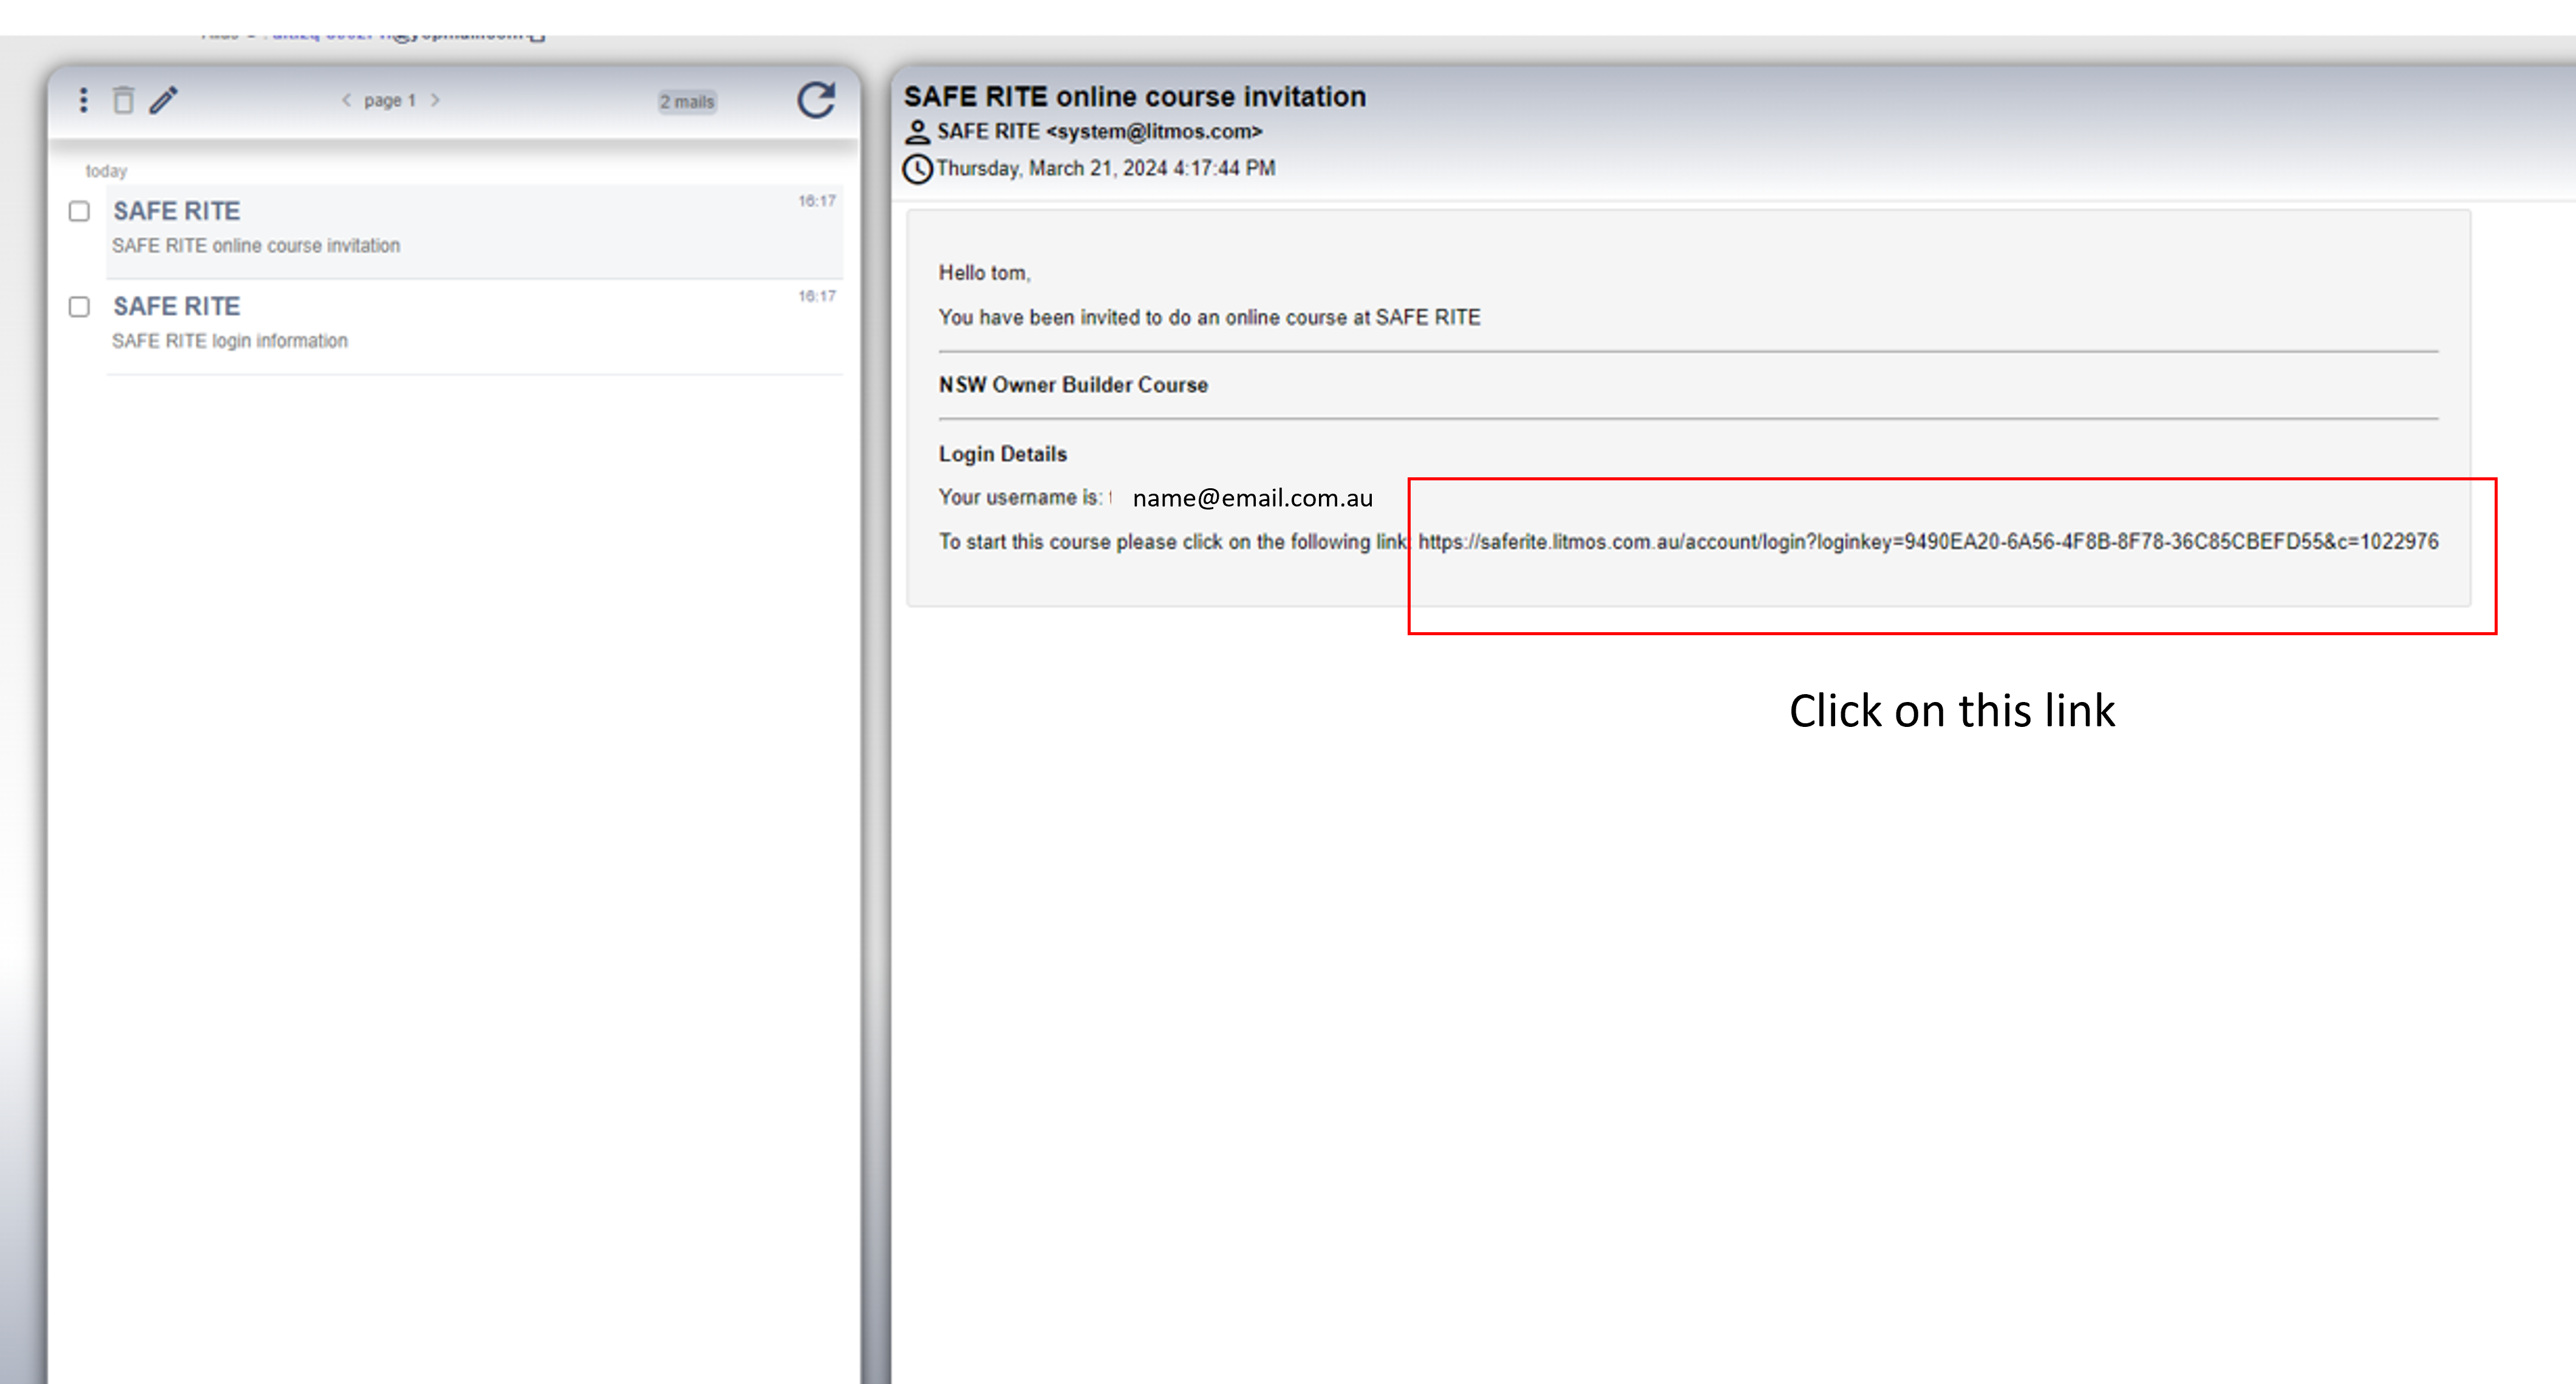Click the 'NSW Owner Builder Course' heading
The image size is (2576, 1384).
coord(1073,385)
